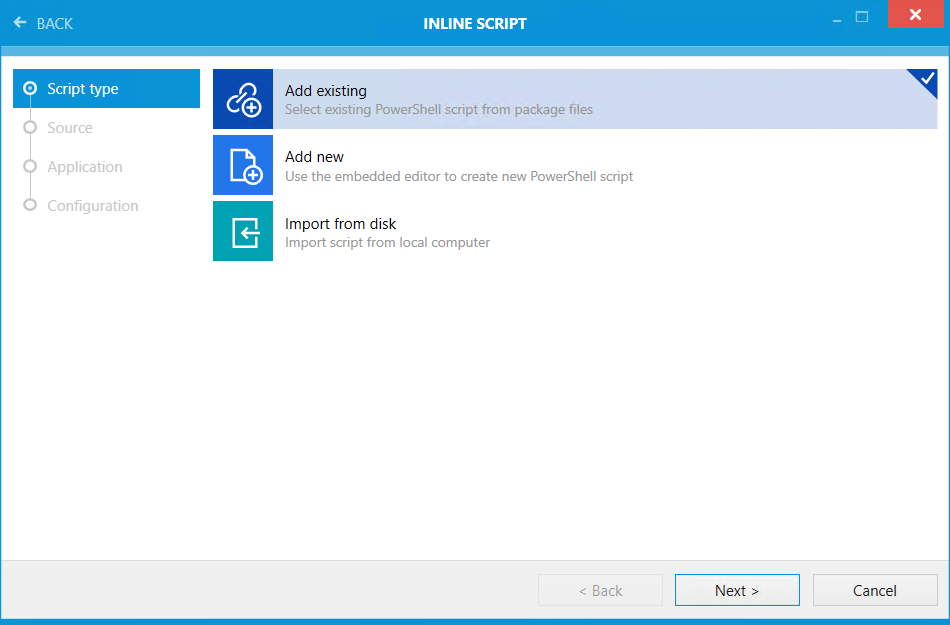Select the Add existing script icon
This screenshot has width=950, height=625.
point(242,99)
